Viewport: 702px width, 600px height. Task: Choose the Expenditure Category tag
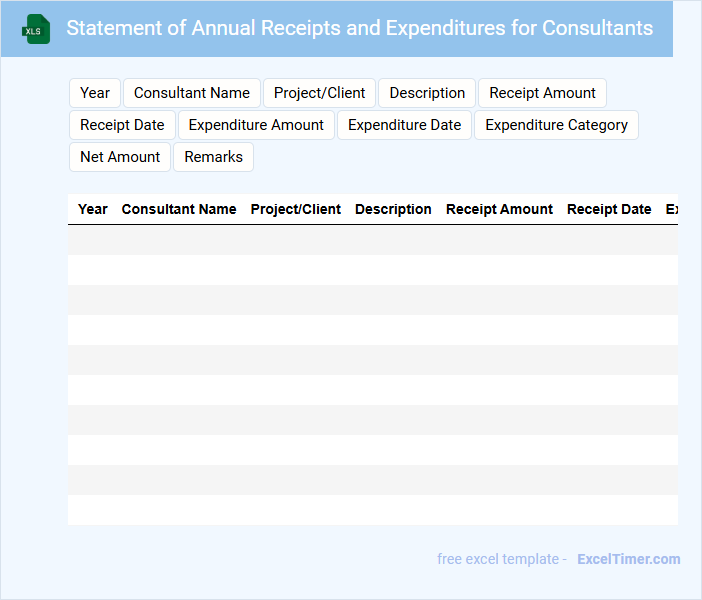(556, 125)
